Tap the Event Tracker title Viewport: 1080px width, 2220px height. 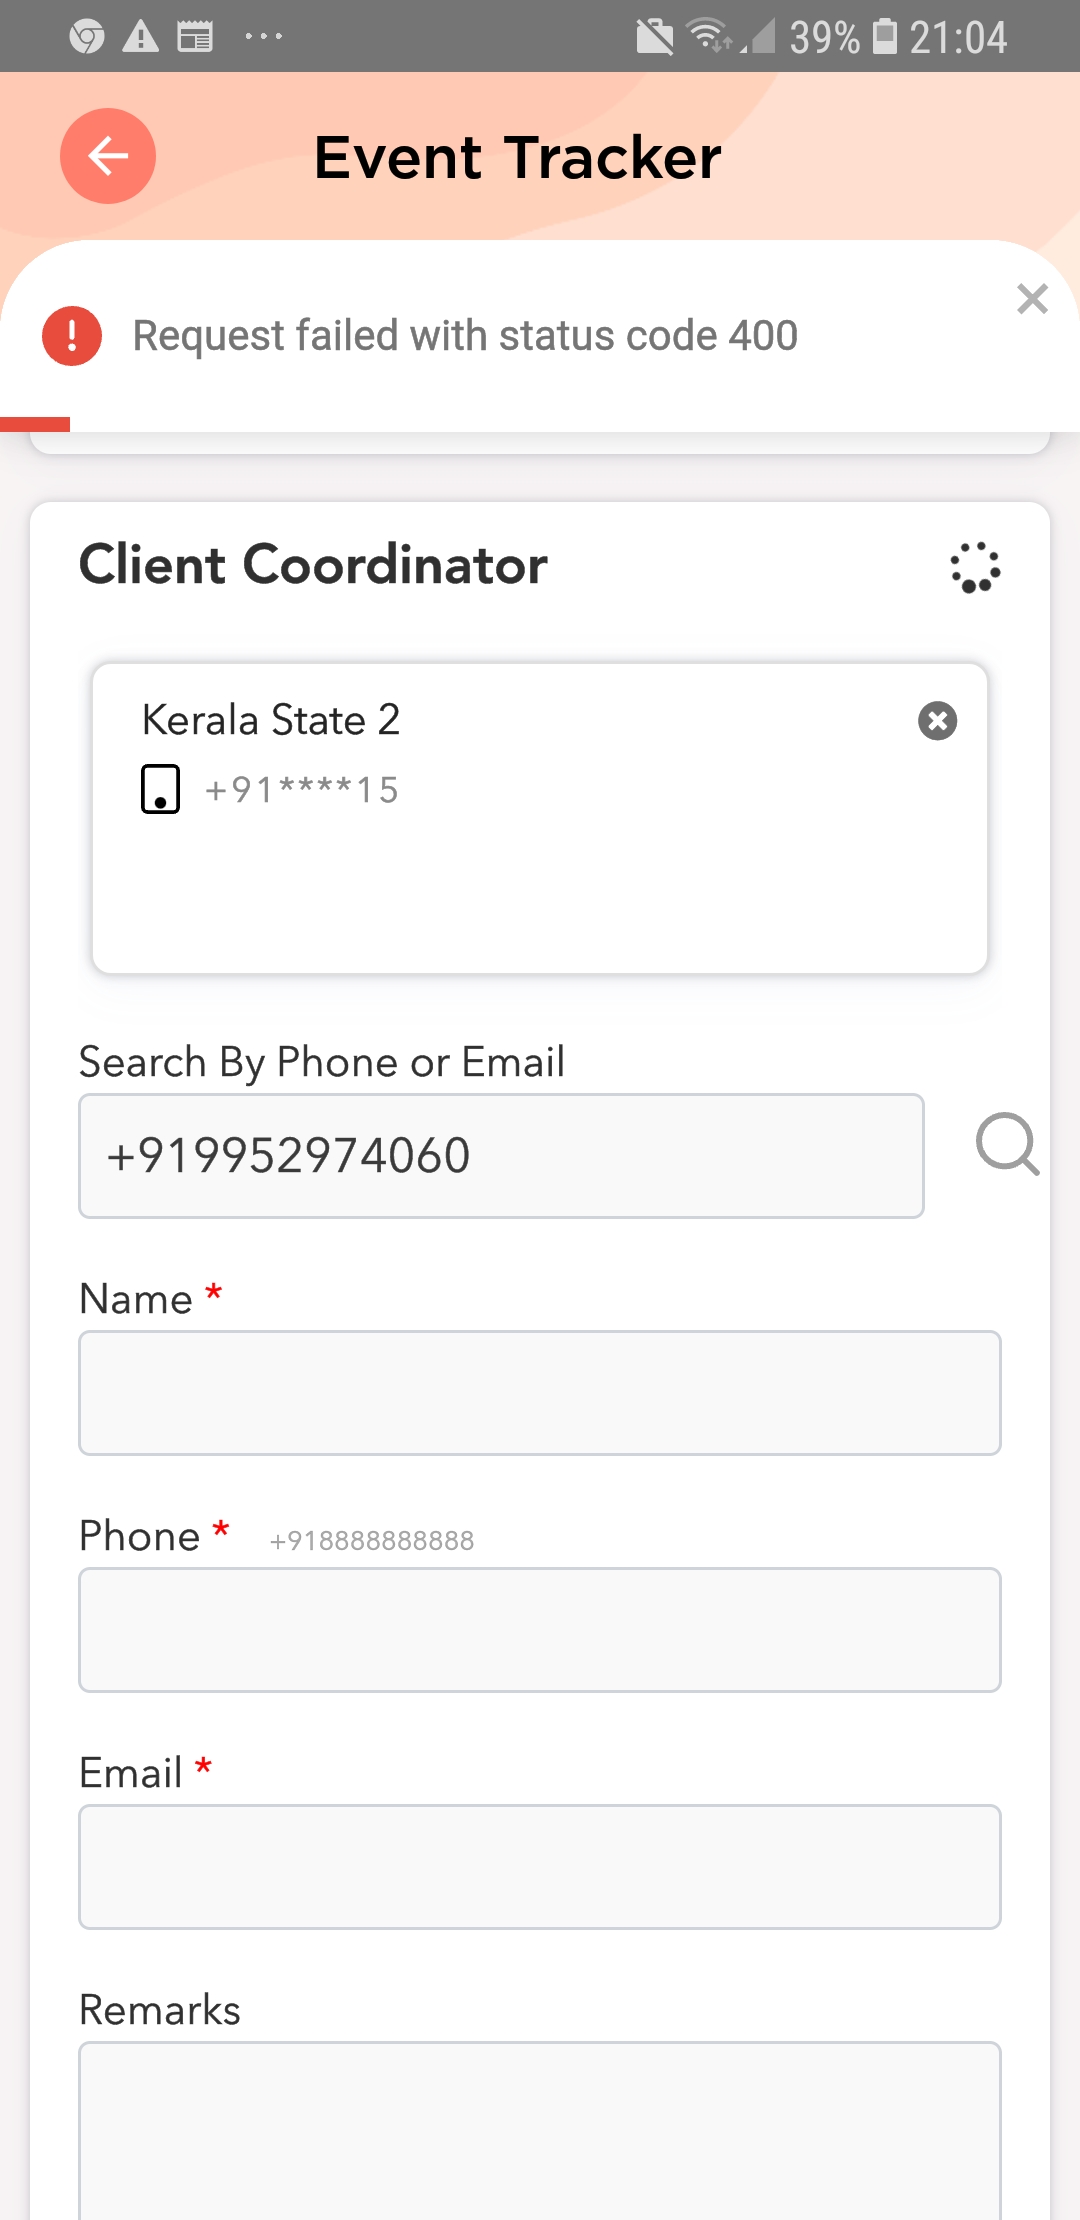point(517,157)
